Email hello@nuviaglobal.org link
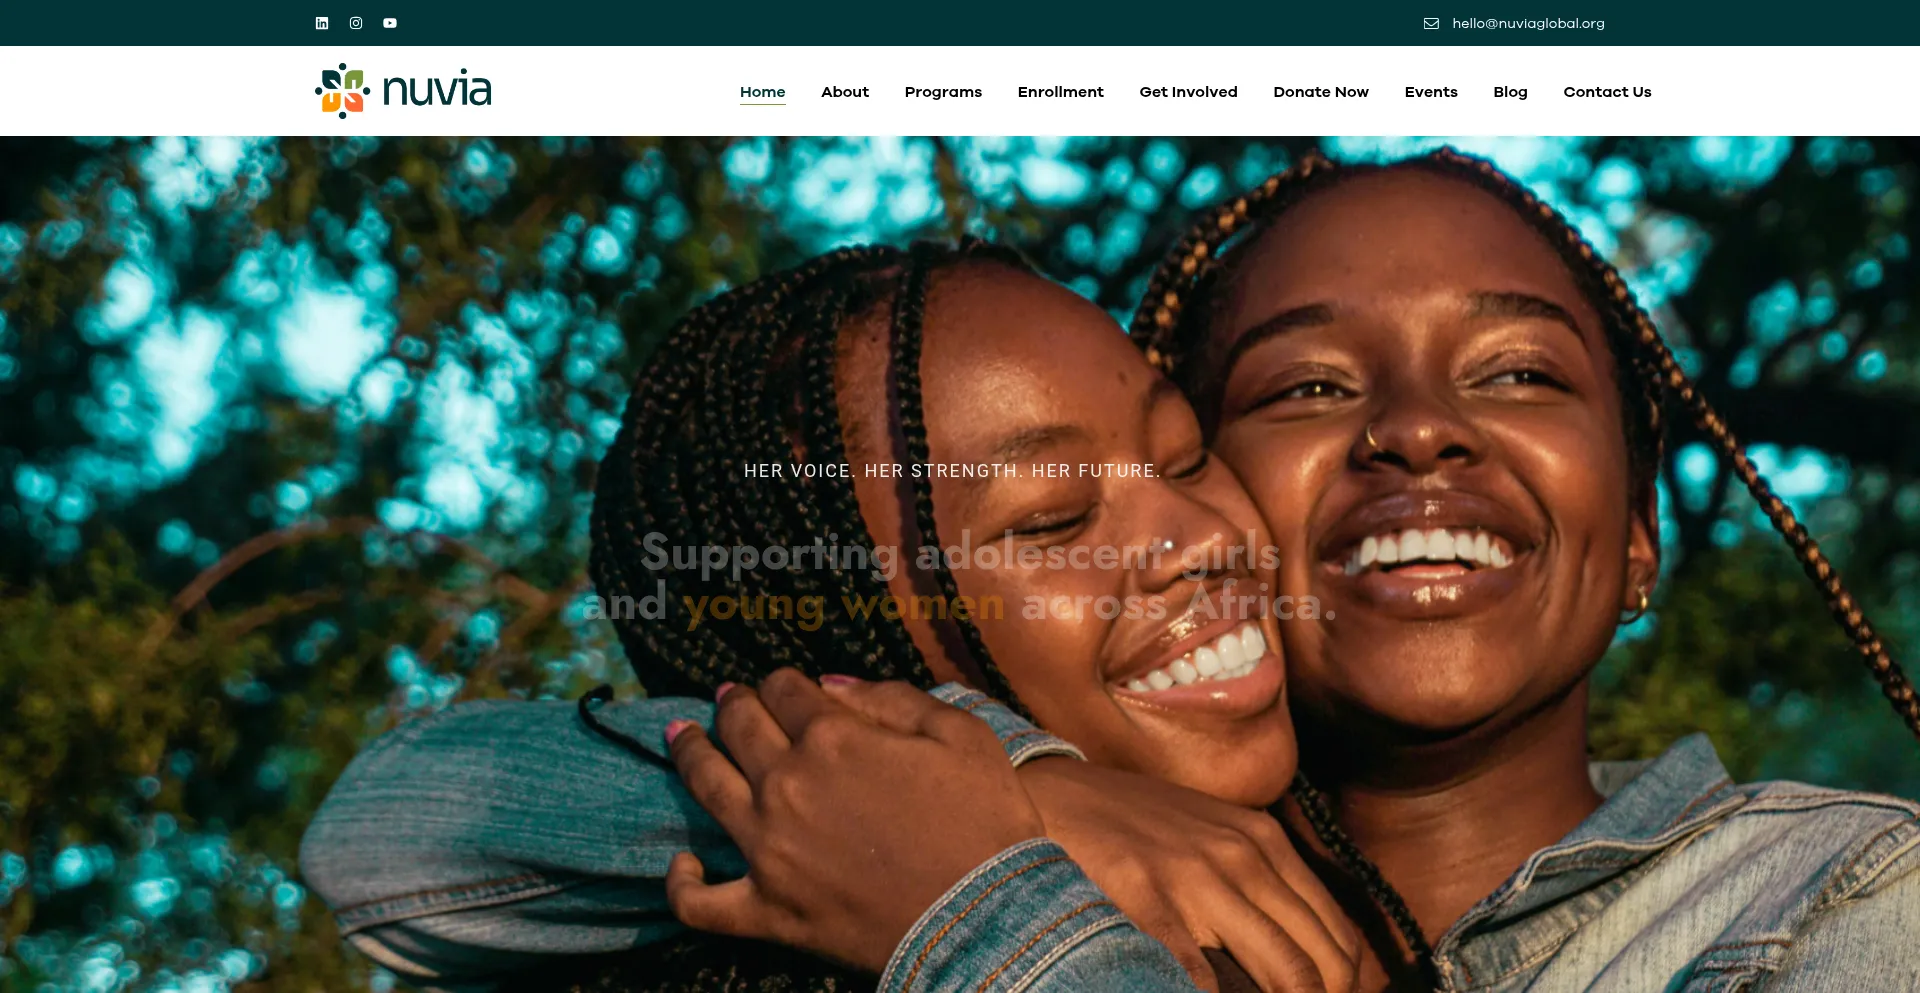This screenshot has width=1920, height=993. click(1528, 23)
